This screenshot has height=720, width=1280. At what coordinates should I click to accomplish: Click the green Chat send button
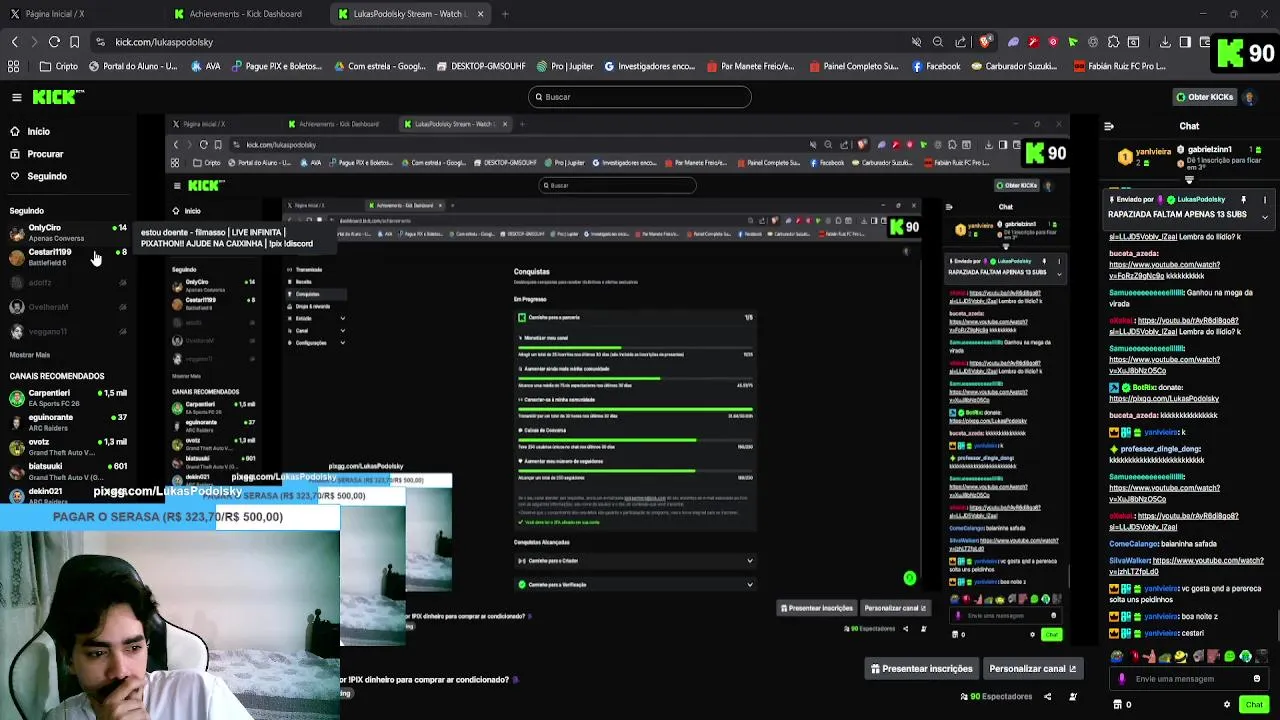1254,704
